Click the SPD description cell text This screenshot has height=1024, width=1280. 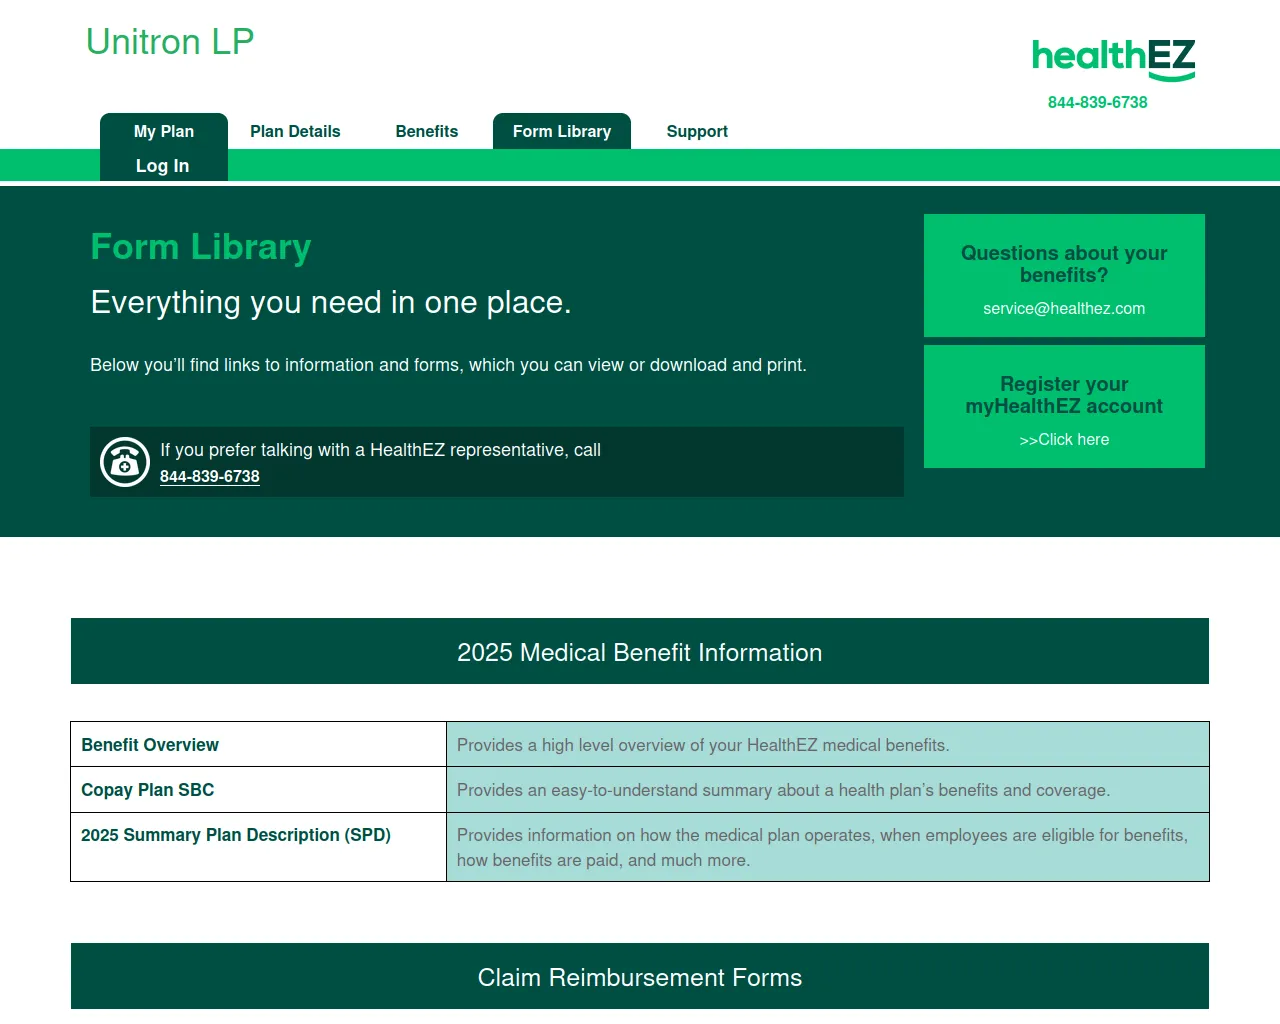[822, 847]
